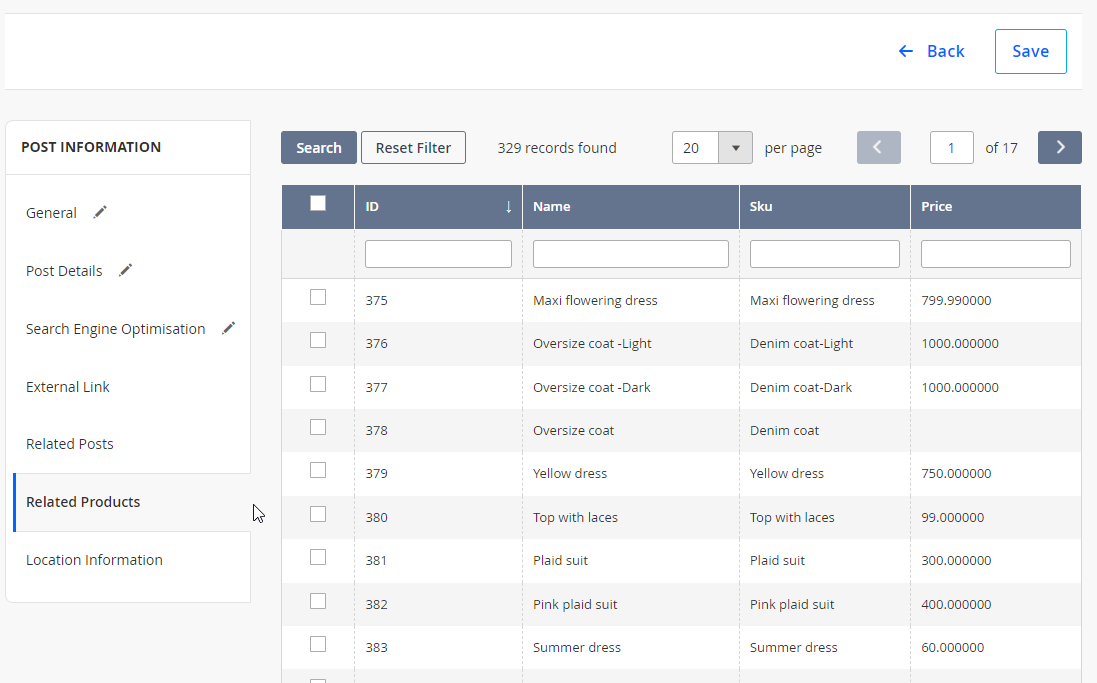
Task: Click the 'of 17' page count text
Action: [1001, 148]
